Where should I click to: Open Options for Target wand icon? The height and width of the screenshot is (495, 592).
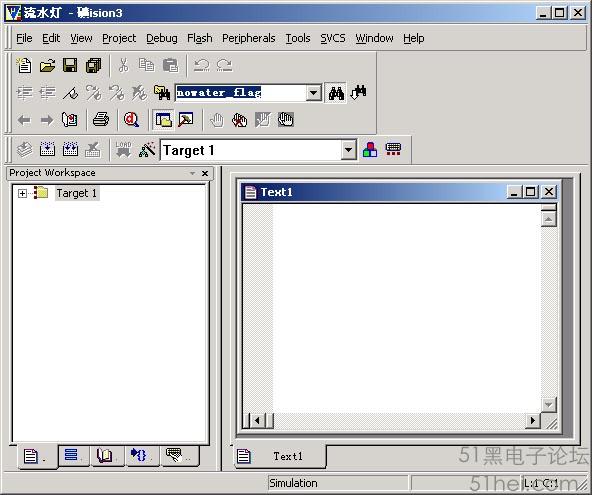coord(147,150)
